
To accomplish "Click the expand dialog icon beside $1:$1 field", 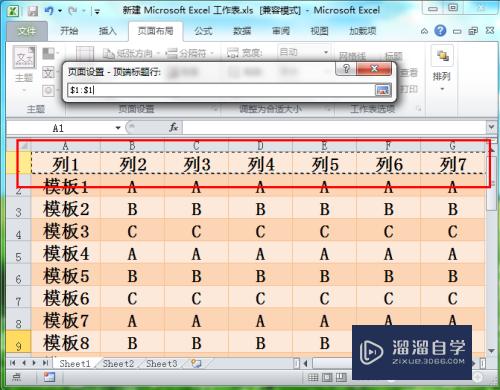I will [x=382, y=90].
